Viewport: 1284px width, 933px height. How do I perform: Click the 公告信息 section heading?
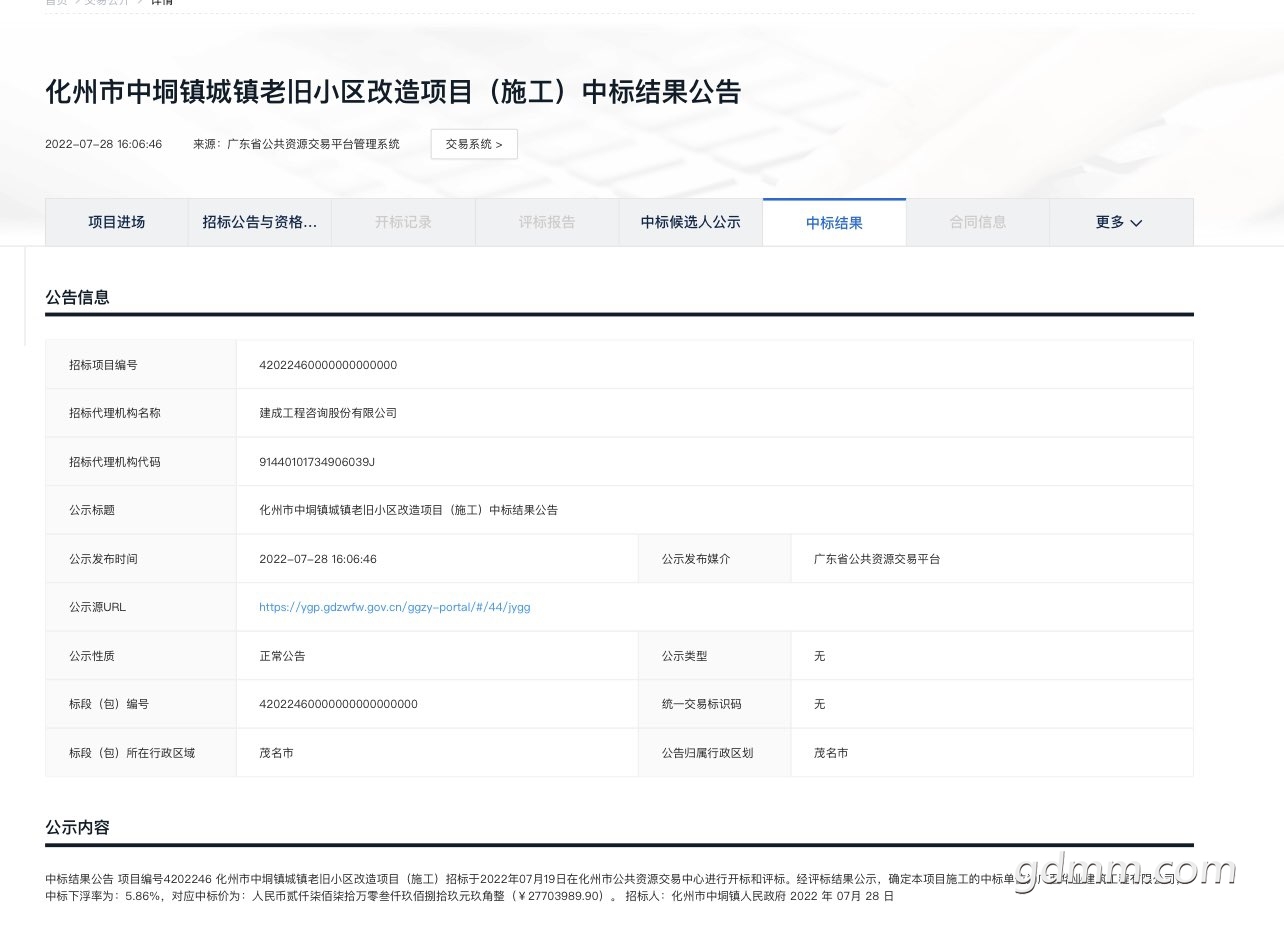point(77,297)
